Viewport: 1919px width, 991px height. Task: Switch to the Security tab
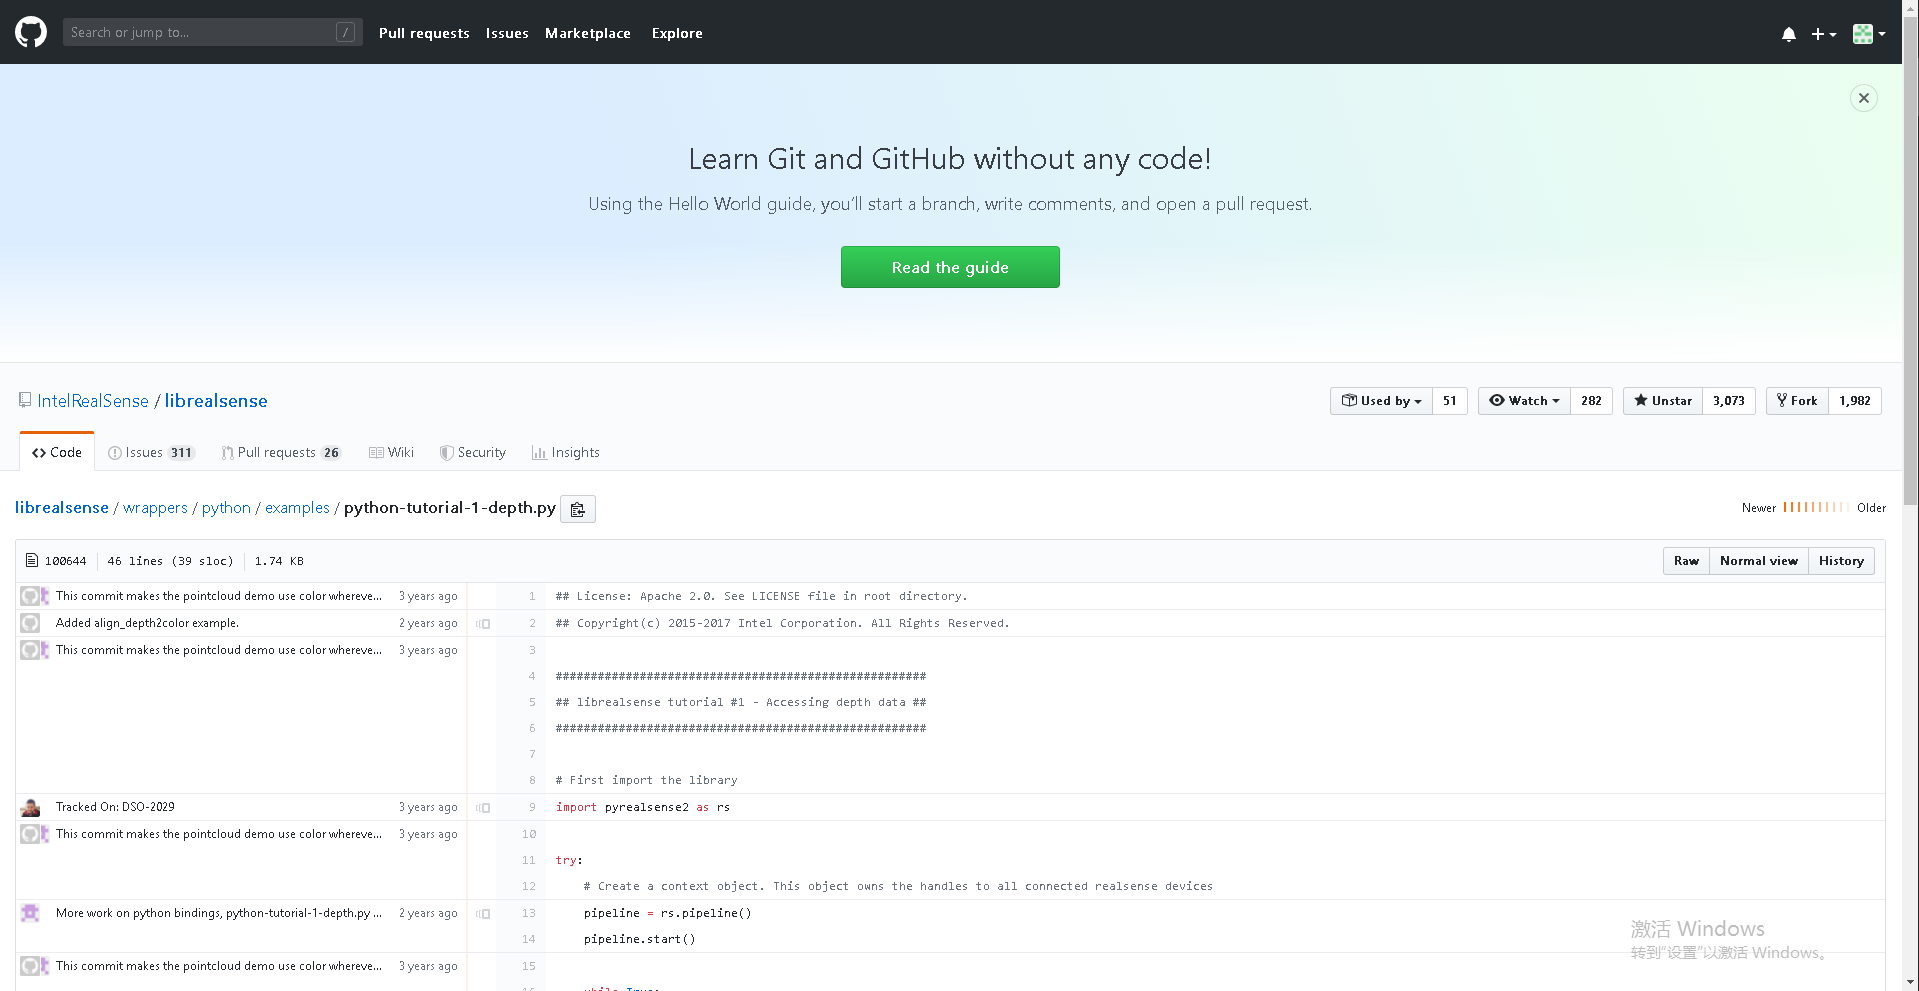point(473,453)
